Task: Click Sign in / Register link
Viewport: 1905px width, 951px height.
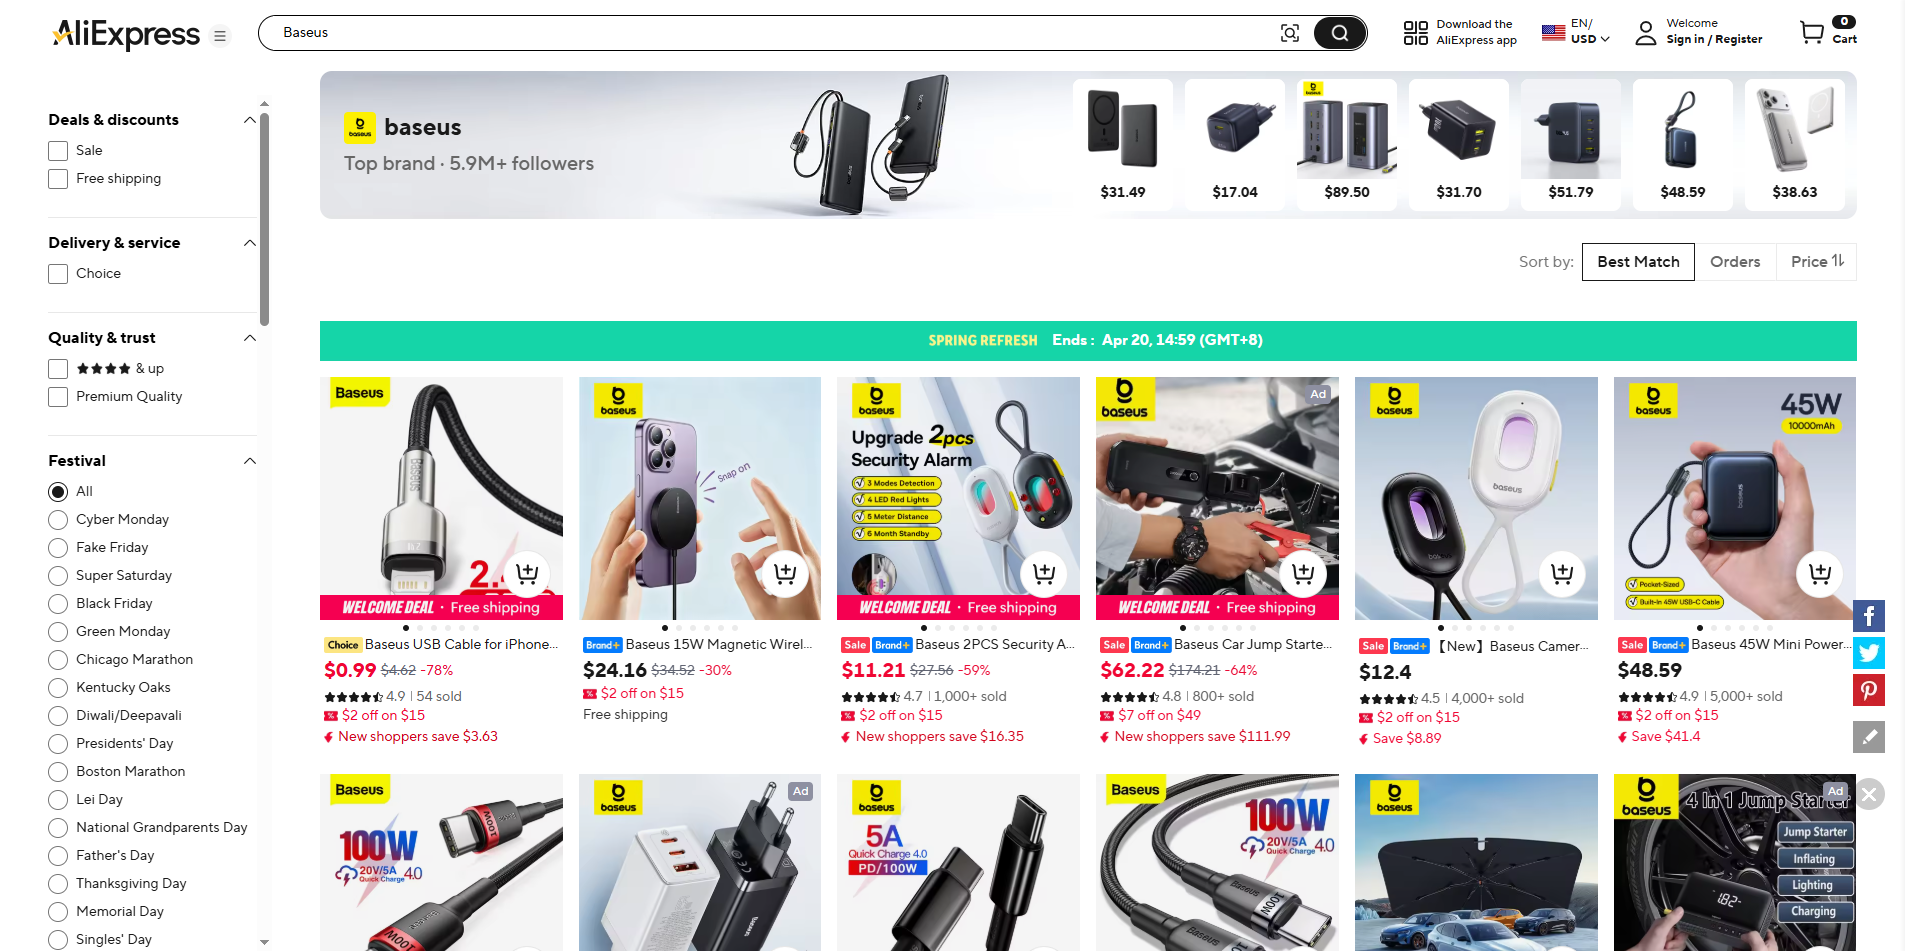Action: (1714, 40)
